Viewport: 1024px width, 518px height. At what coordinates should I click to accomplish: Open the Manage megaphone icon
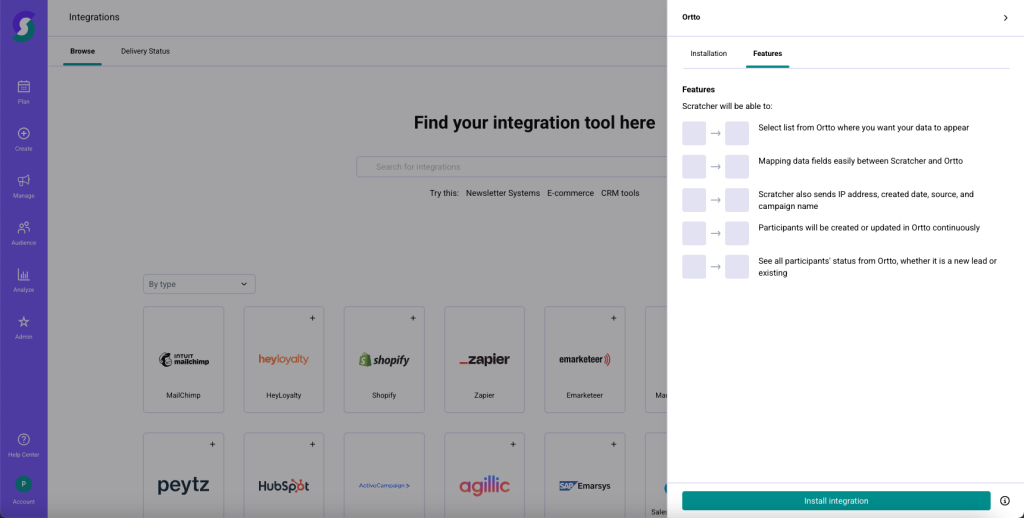coord(24,181)
